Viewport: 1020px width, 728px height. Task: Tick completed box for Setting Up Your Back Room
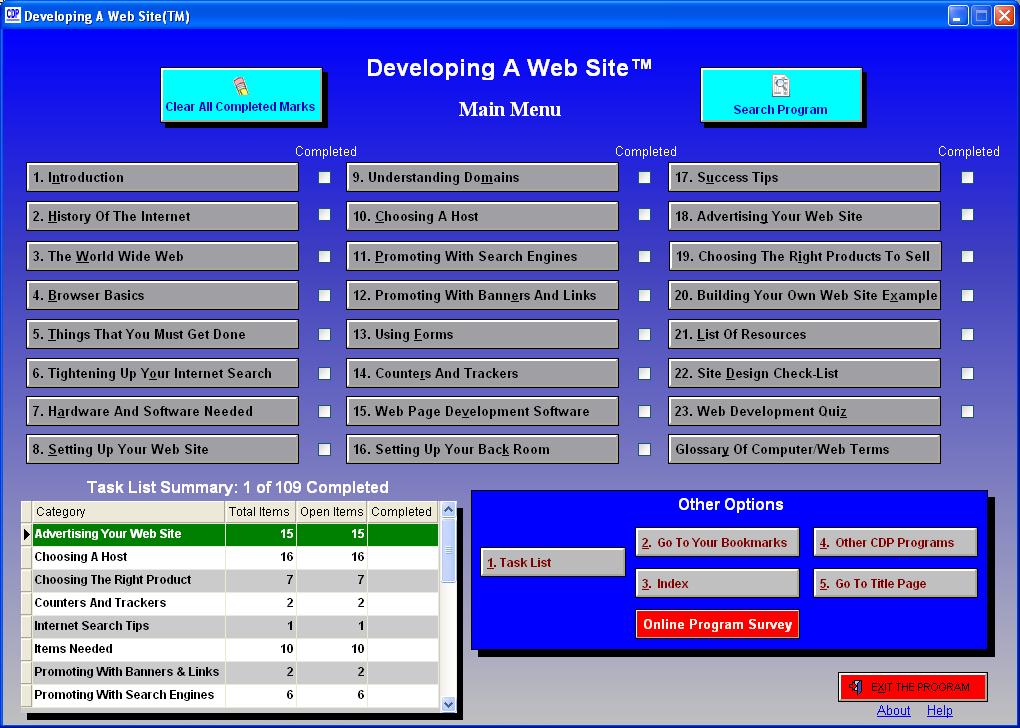point(644,450)
